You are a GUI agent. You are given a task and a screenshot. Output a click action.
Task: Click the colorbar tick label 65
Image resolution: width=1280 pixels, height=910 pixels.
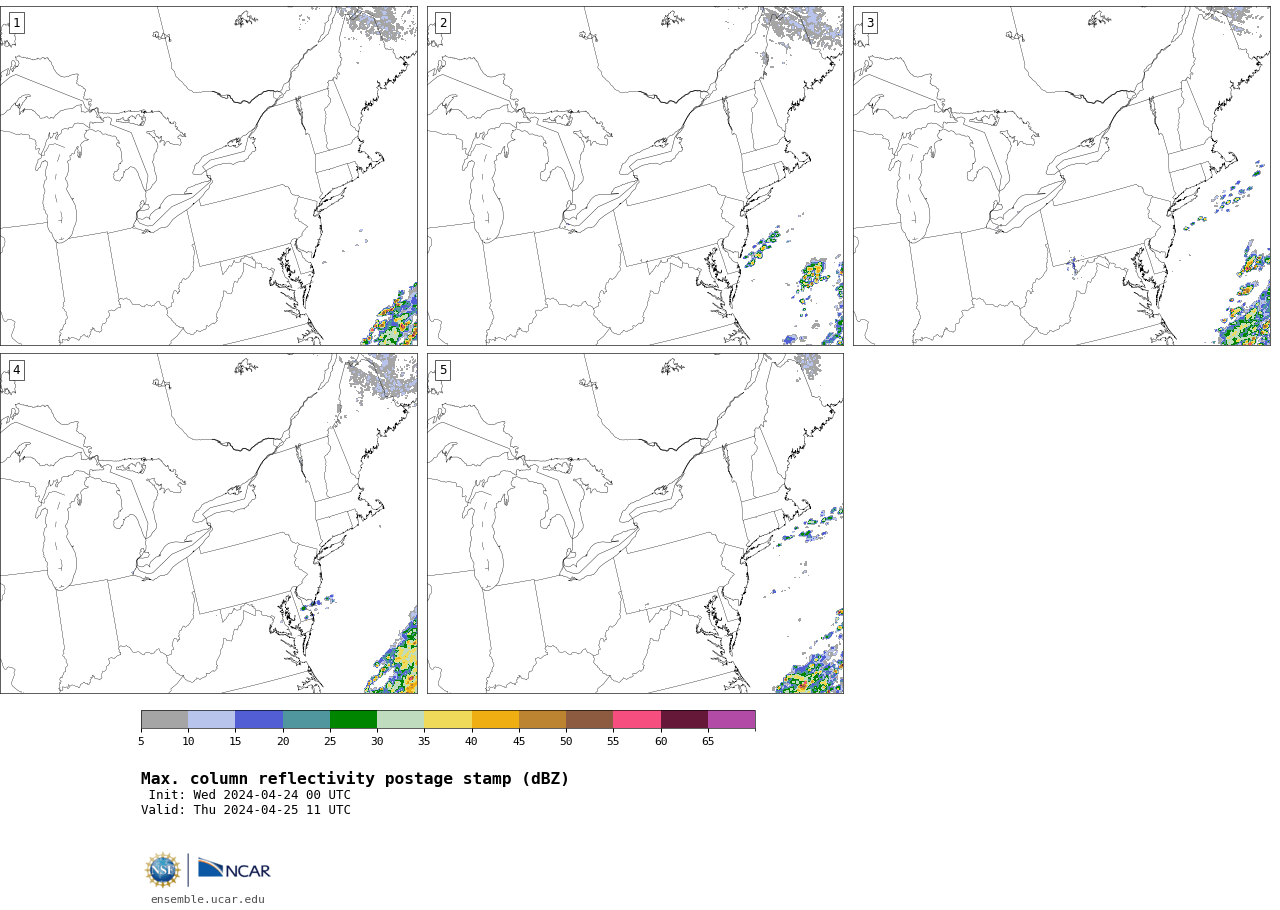click(x=708, y=741)
